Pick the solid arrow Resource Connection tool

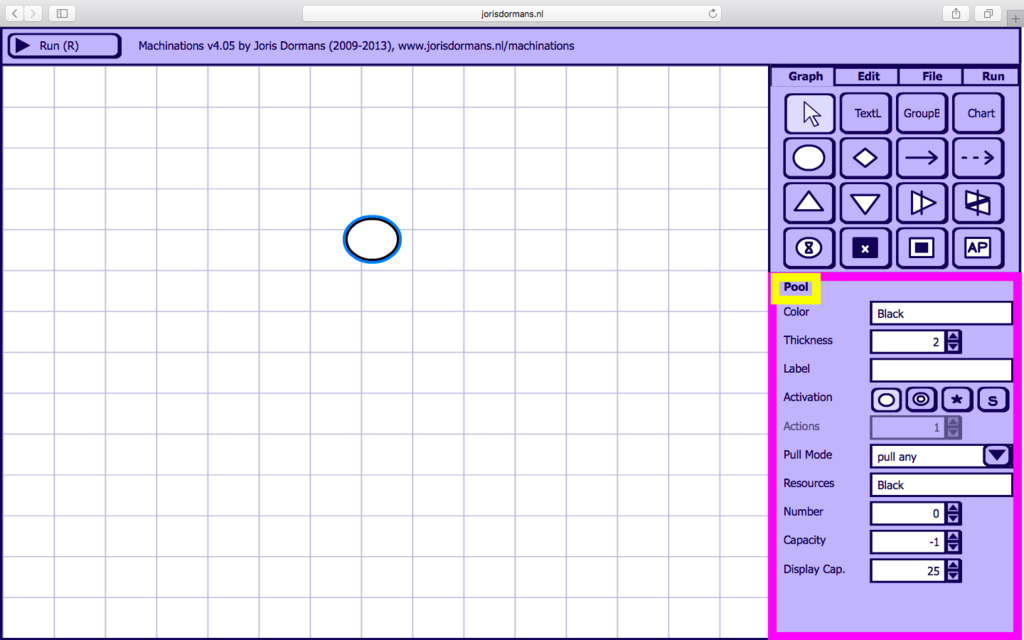[921, 158]
